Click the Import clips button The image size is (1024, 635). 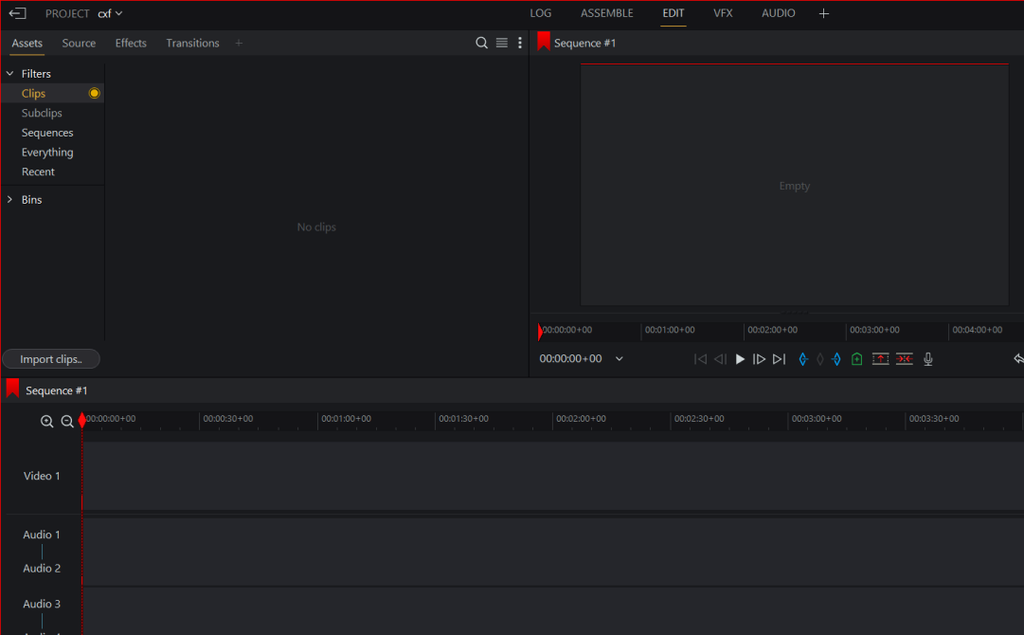point(51,359)
